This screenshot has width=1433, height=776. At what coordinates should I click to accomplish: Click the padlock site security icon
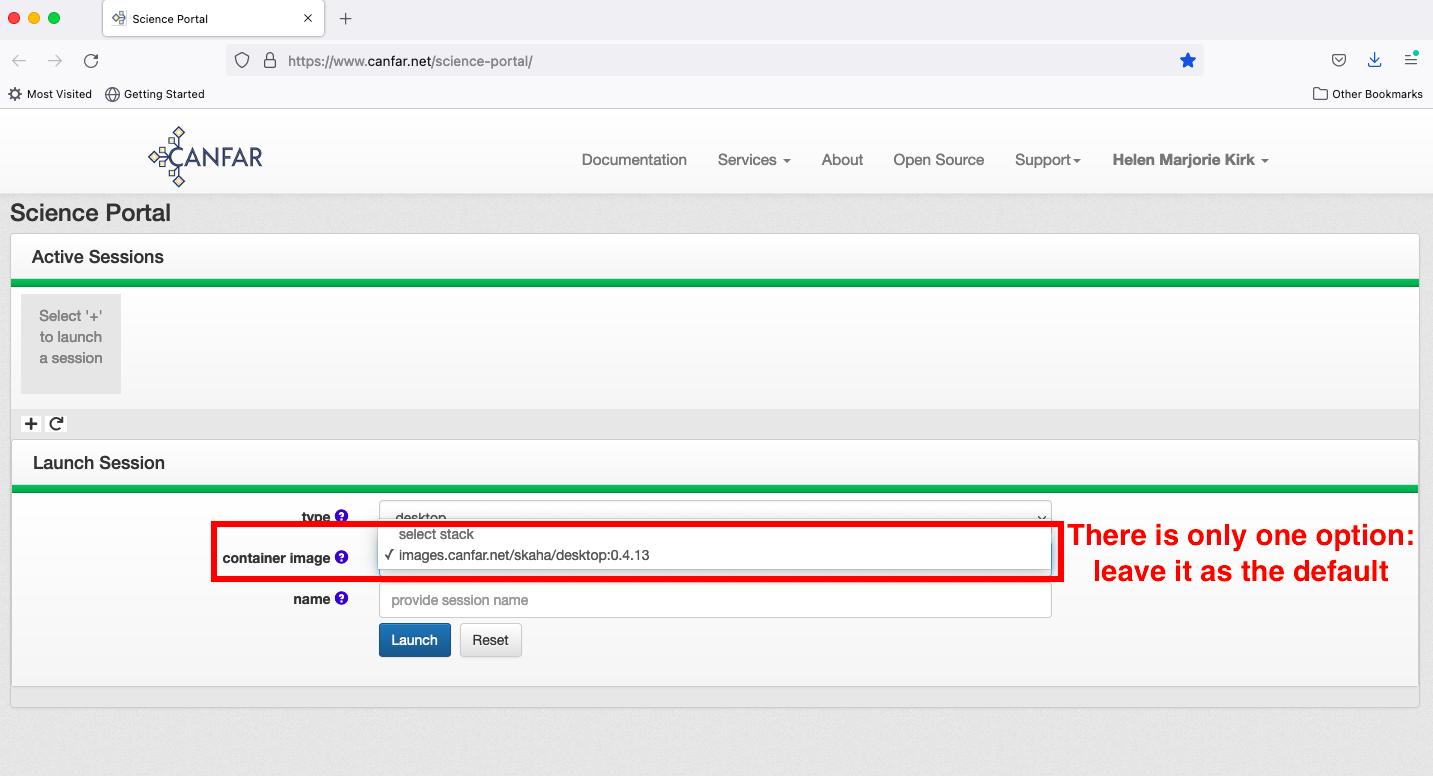pos(269,60)
